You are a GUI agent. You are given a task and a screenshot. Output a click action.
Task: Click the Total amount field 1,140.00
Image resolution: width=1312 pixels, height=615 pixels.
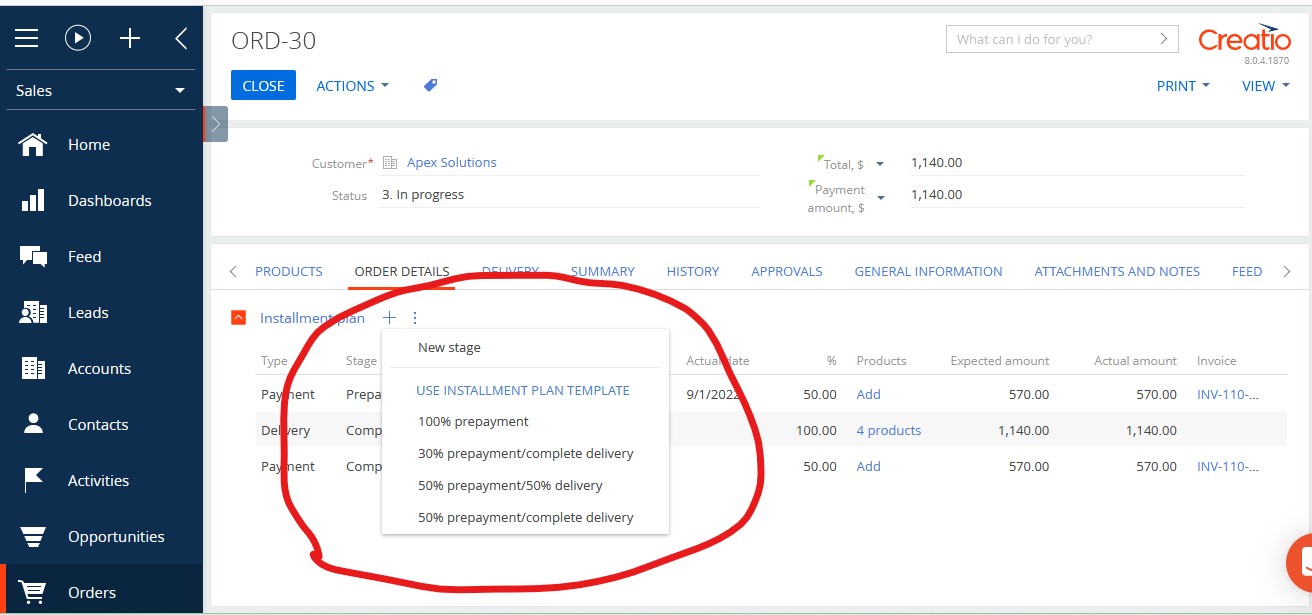(1077, 163)
